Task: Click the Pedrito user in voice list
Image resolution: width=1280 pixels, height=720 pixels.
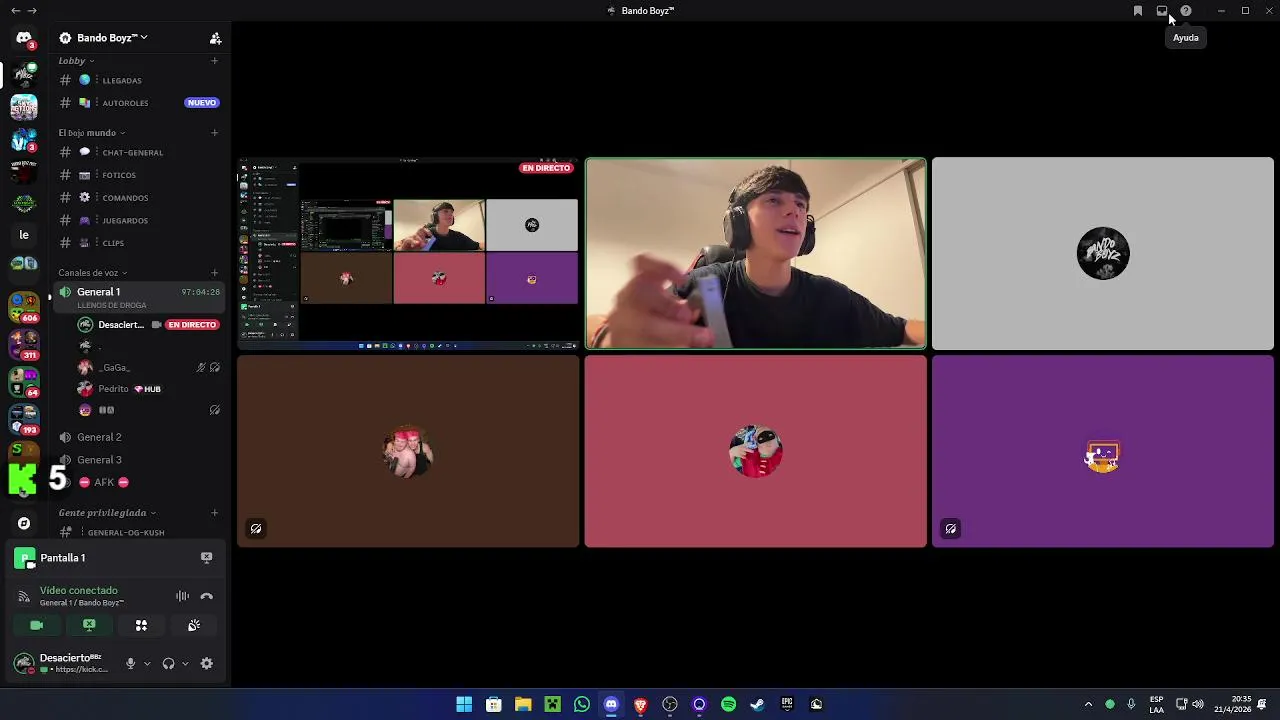Action: pyautogui.click(x=148, y=389)
